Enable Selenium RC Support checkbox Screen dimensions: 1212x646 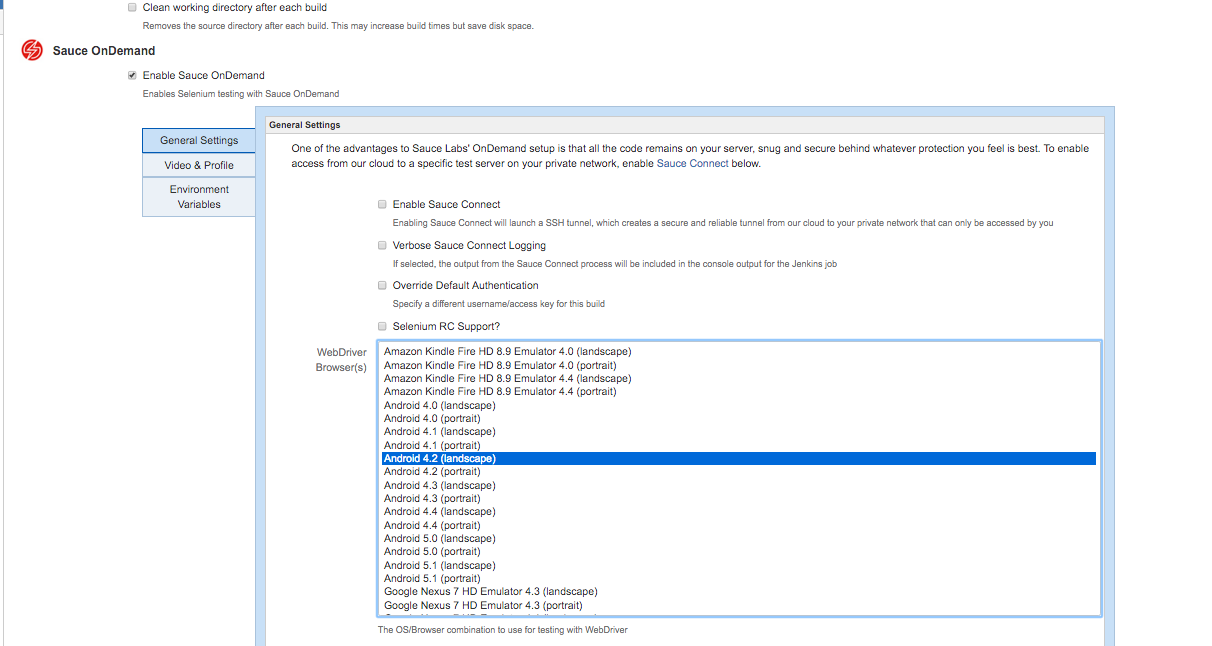[x=382, y=326]
